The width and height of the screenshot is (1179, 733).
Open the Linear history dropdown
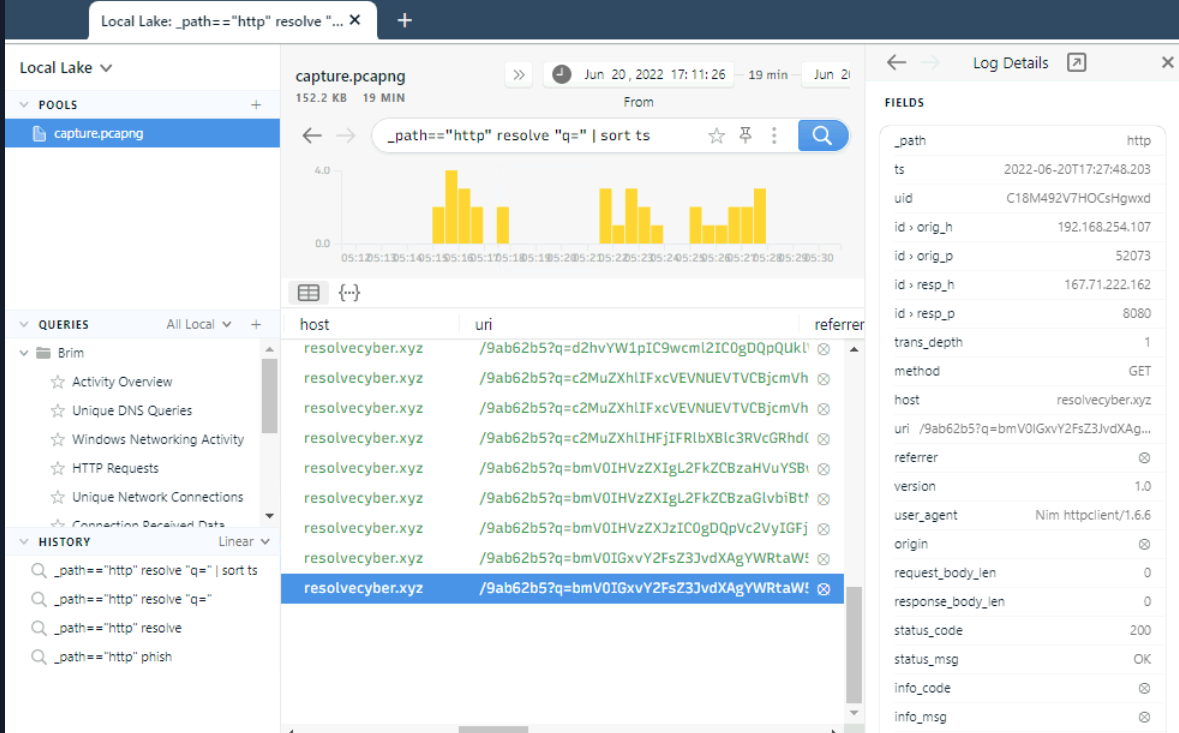tap(244, 542)
